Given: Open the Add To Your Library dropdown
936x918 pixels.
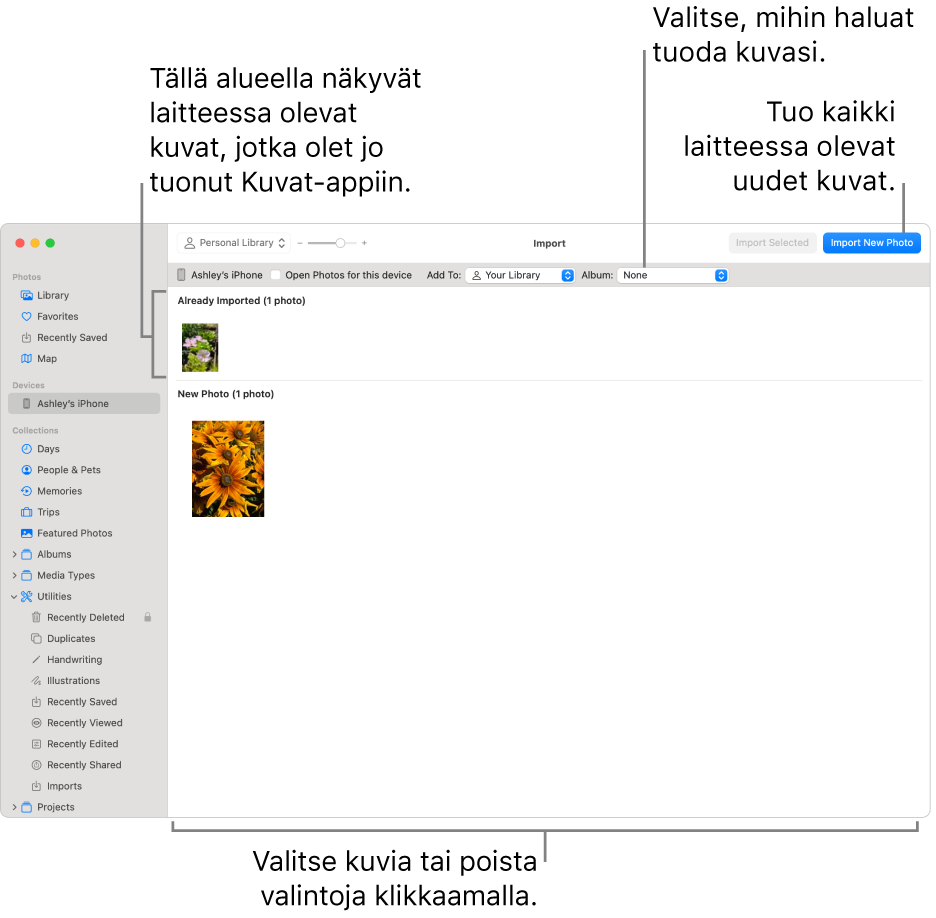Looking at the screenshot, I should 521,276.
